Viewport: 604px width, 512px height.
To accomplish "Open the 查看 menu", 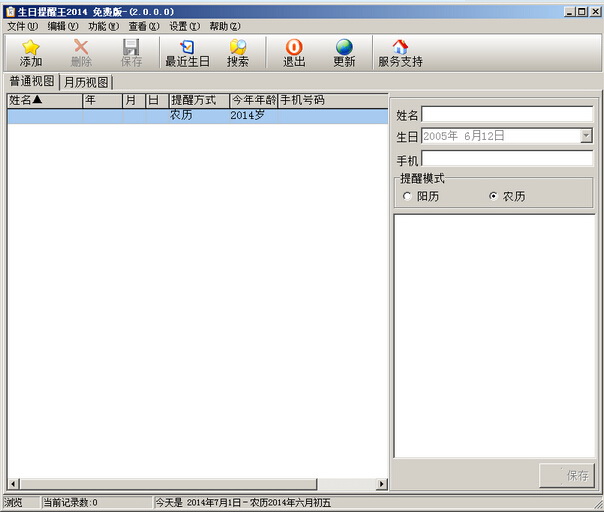I will [x=144, y=26].
